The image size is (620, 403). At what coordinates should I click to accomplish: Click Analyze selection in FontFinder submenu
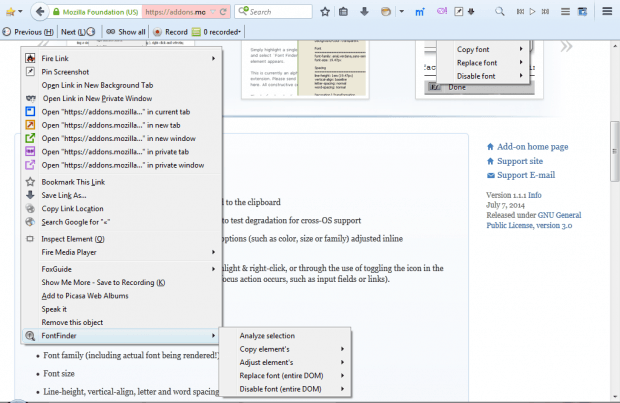pyautogui.click(x=267, y=335)
